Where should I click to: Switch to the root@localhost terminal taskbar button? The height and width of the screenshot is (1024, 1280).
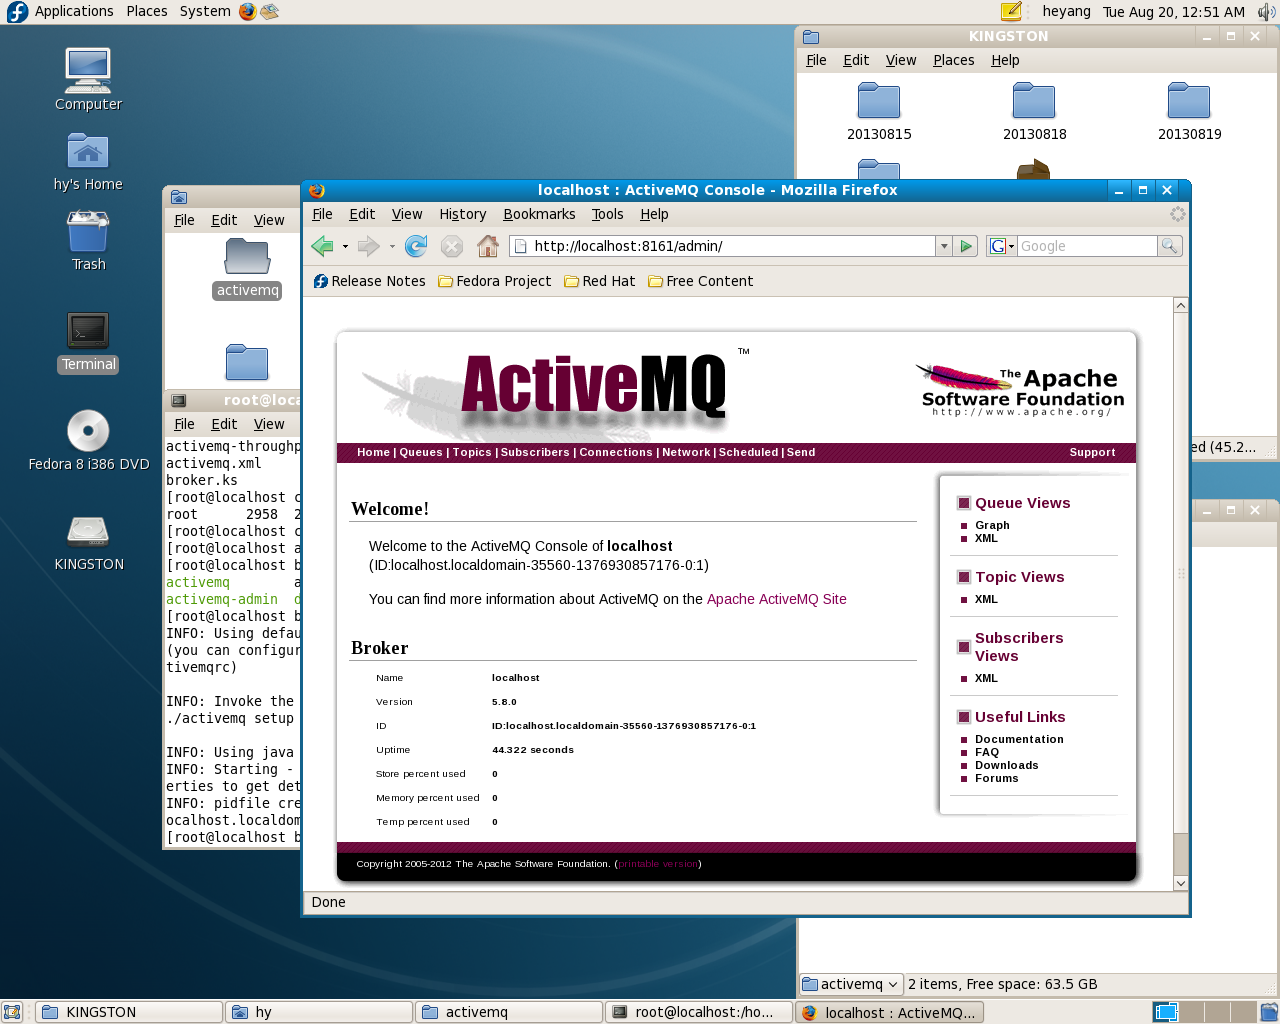coord(698,1012)
